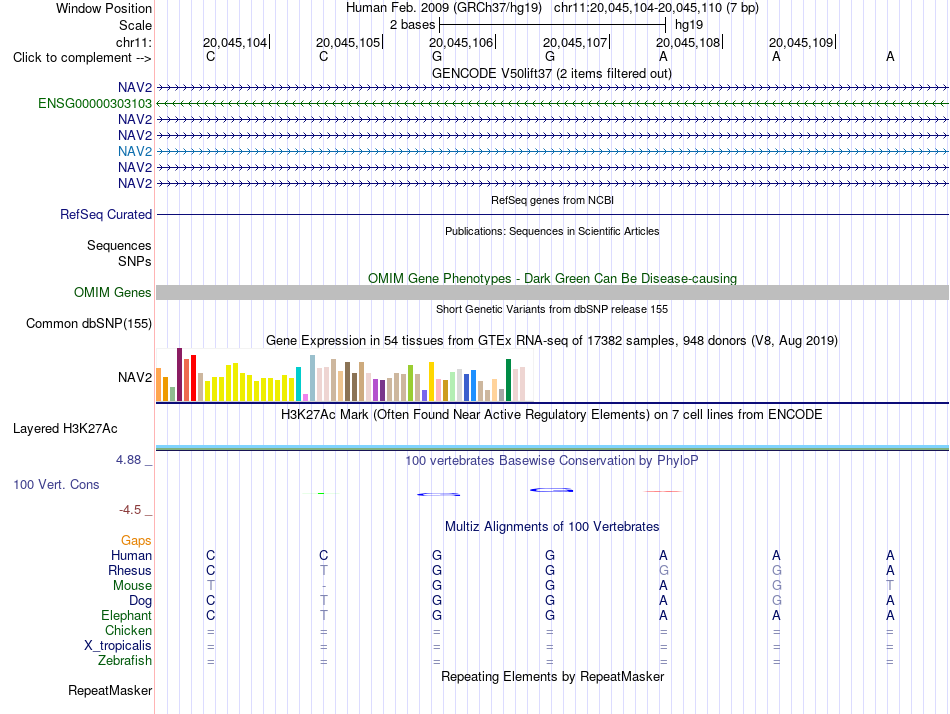This screenshot has width=950, height=714.
Task: Click the SNPs sub-track label
Action: (x=135, y=261)
